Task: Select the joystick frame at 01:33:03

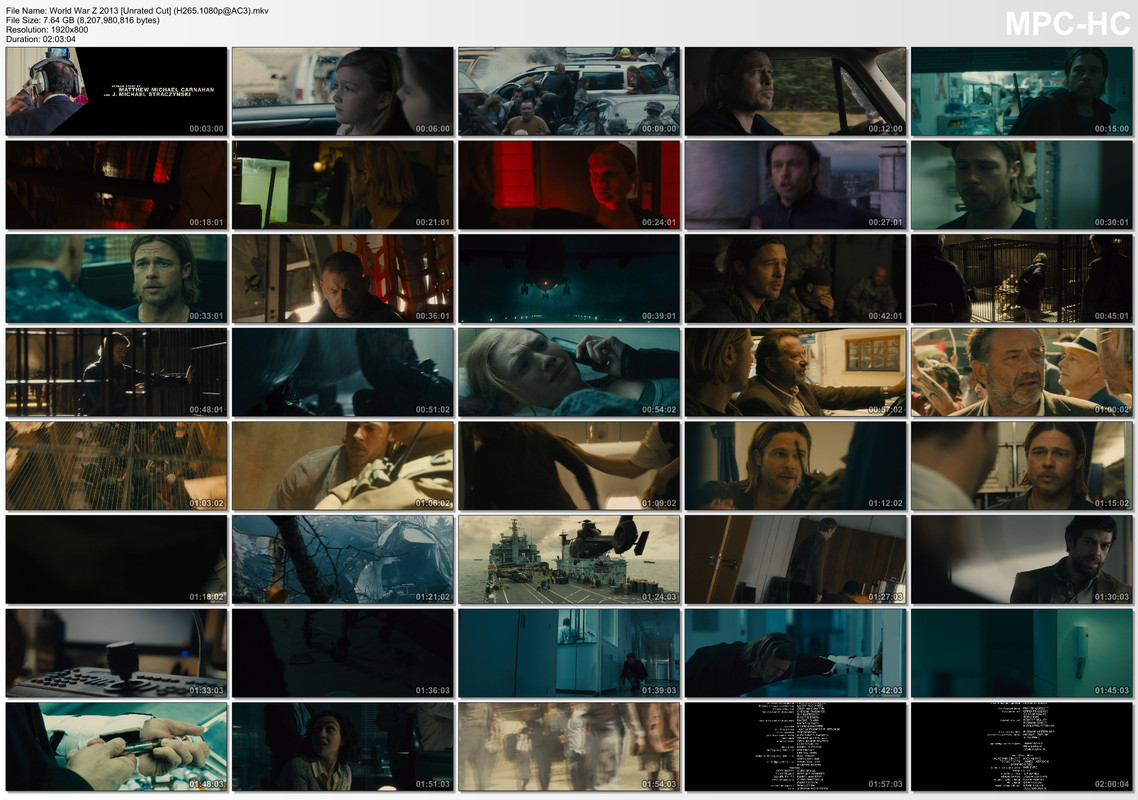Action: (x=116, y=653)
